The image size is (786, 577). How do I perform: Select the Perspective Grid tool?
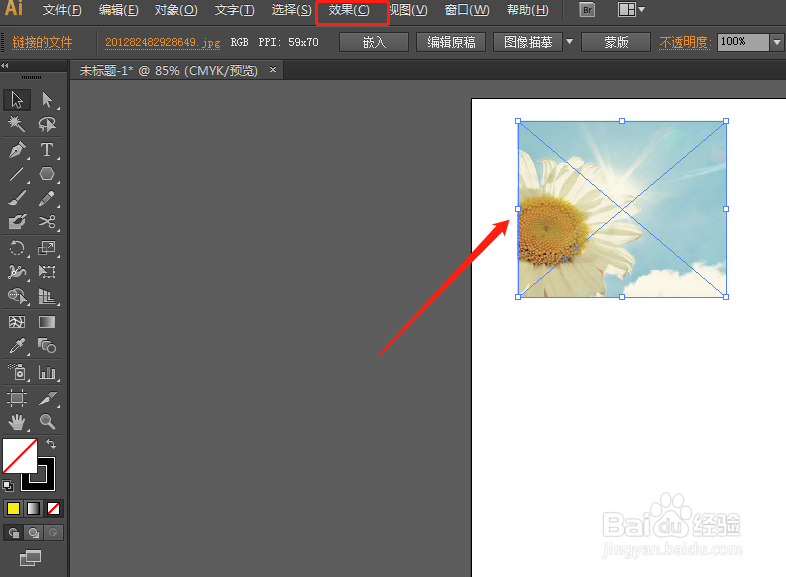click(x=47, y=296)
